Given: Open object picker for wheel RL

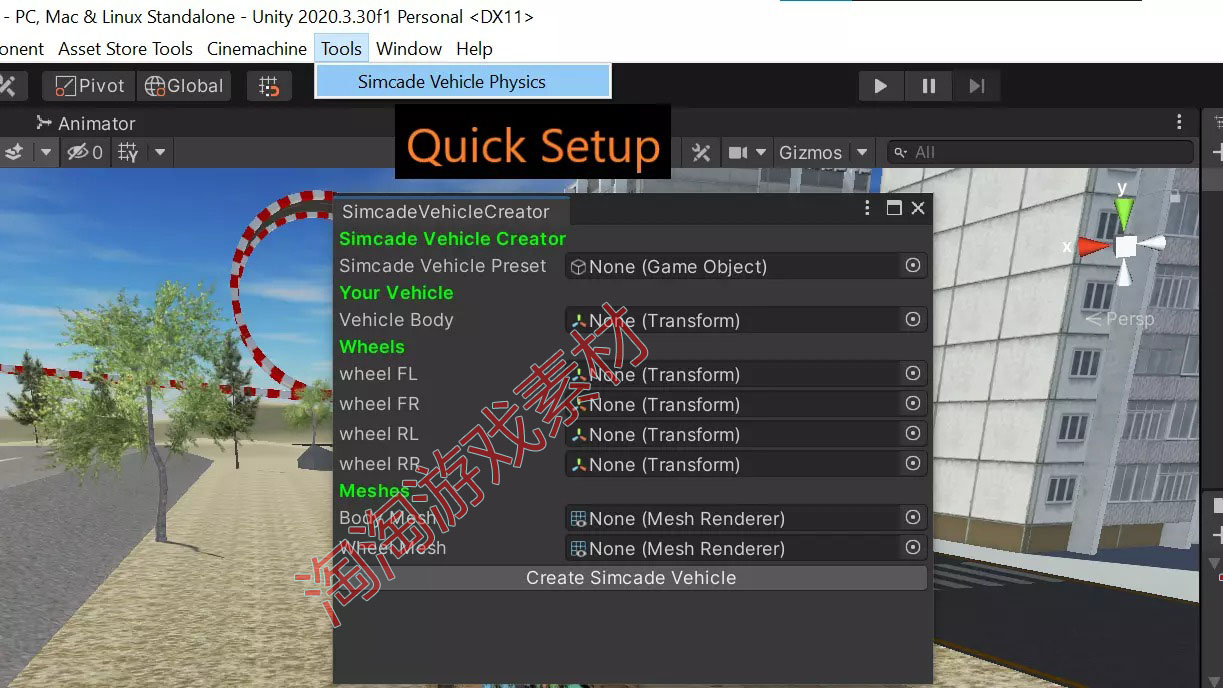Looking at the screenshot, I should pos(913,433).
